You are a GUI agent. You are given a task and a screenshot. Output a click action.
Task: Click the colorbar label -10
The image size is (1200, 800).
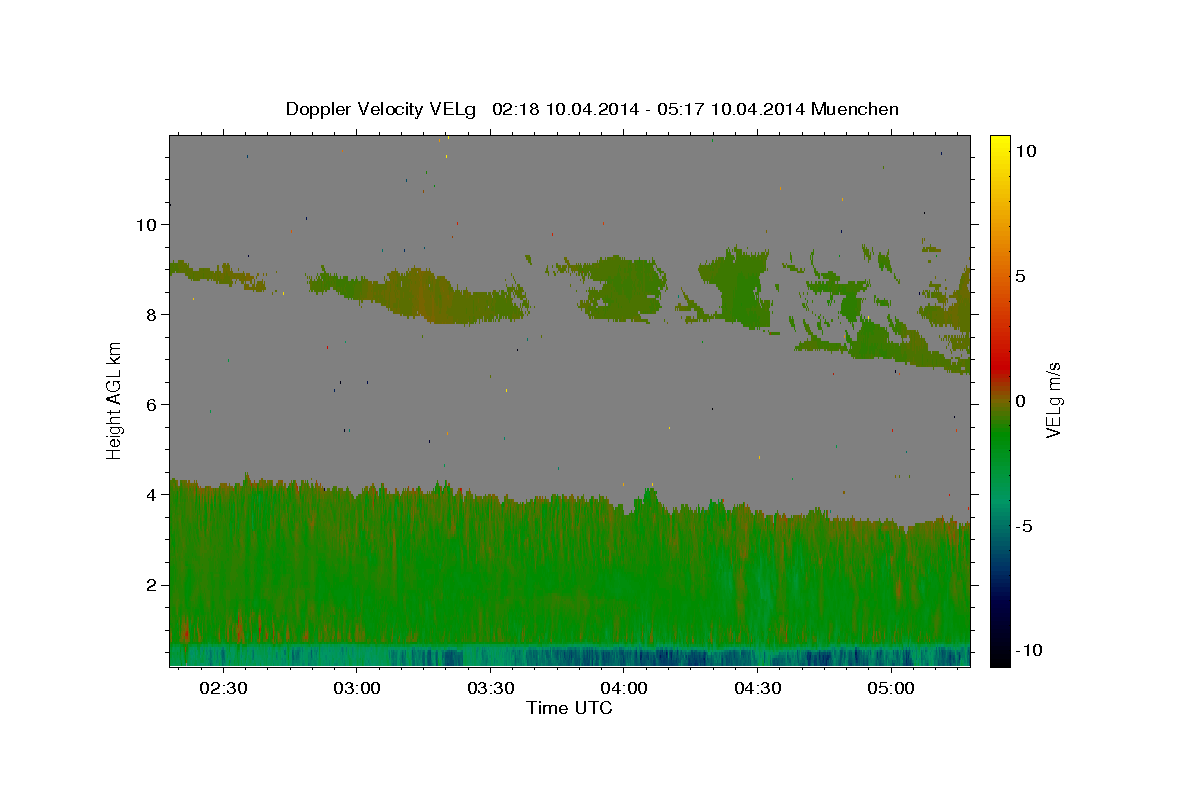coord(1028,650)
